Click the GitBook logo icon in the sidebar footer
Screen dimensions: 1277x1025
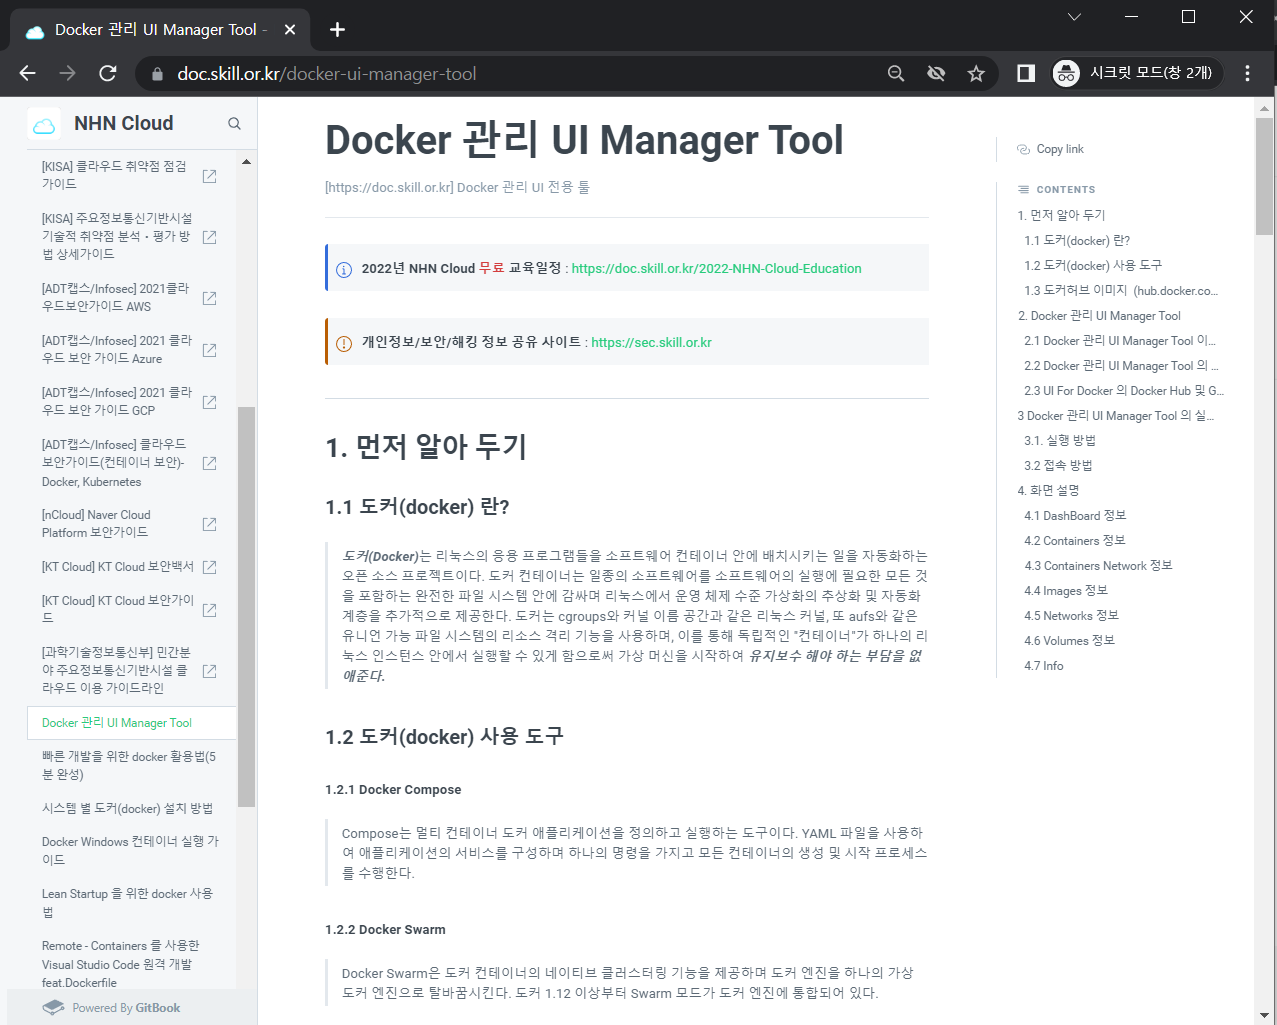[54, 1008]
